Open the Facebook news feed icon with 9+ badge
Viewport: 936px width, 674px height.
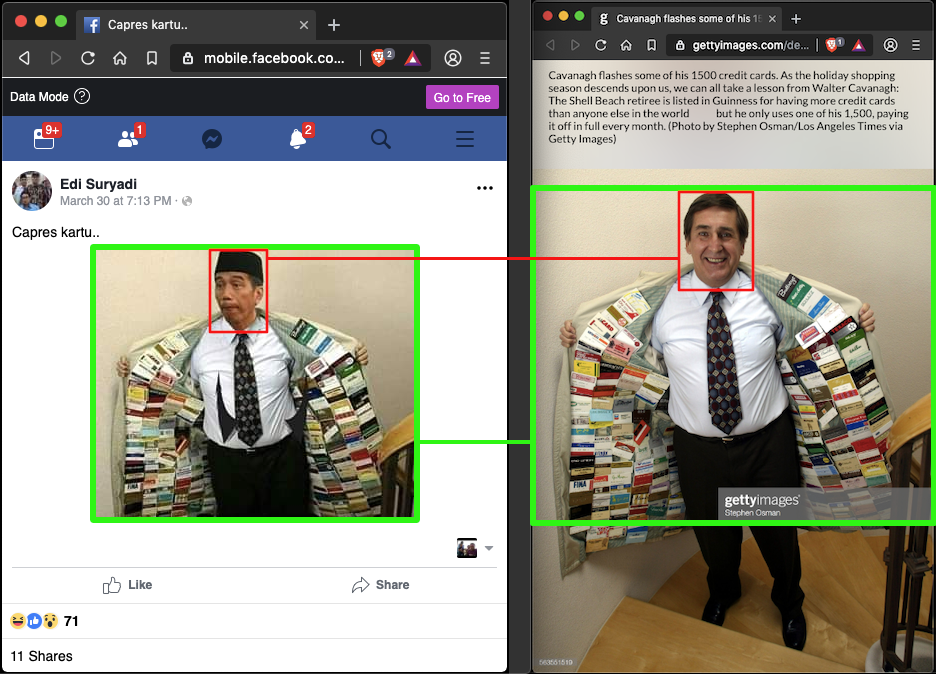pyautogui.click(x=44, y=139)
